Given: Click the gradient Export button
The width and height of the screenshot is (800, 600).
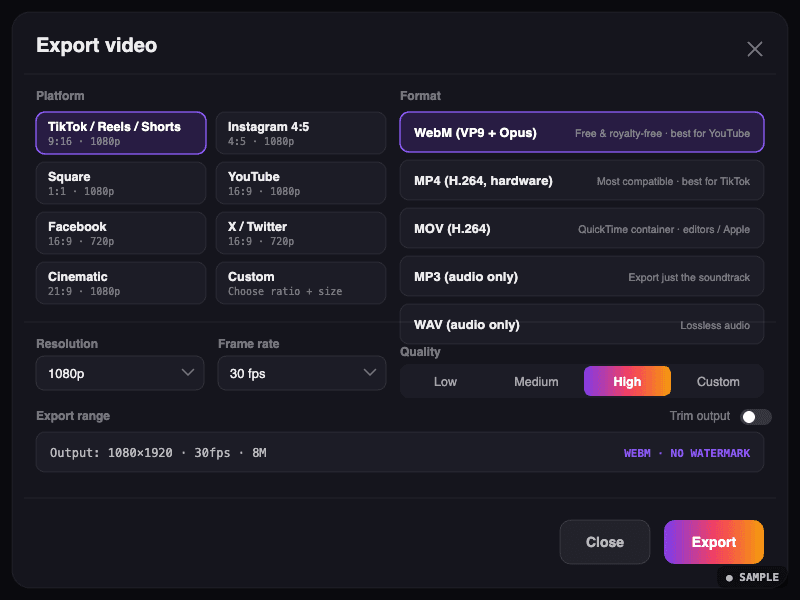Looking at the screenshot, I should pos(714,542).
